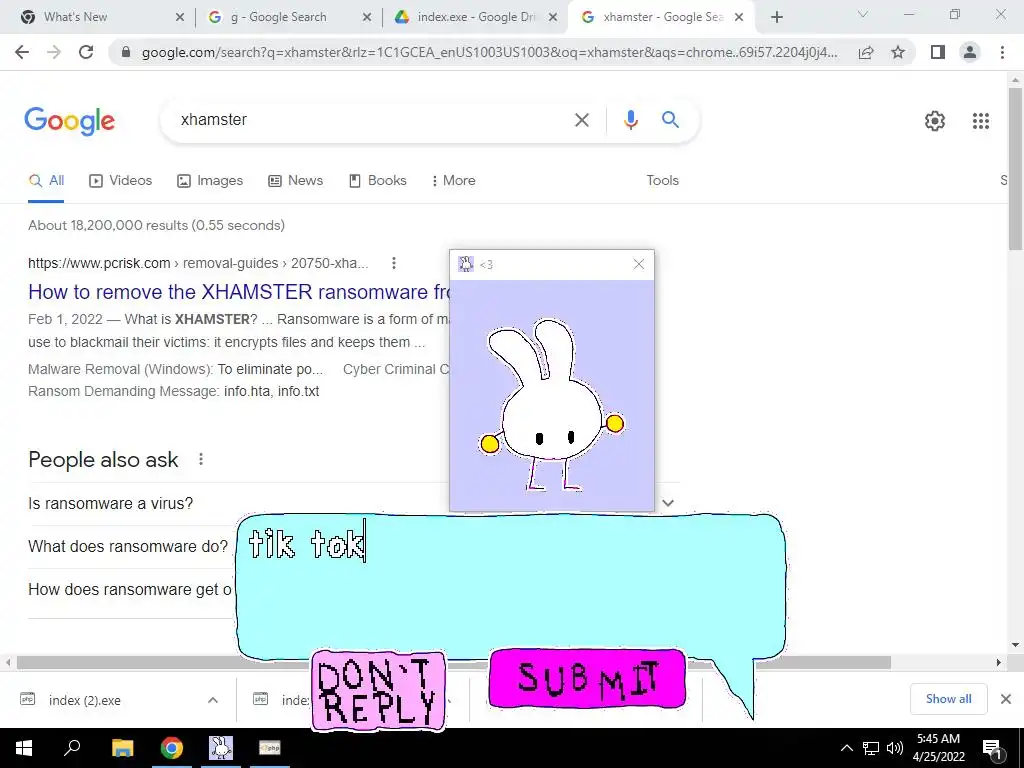1024x768 pixels.
Task: Bookmark this page with the star icon
Action: [898, 52]
